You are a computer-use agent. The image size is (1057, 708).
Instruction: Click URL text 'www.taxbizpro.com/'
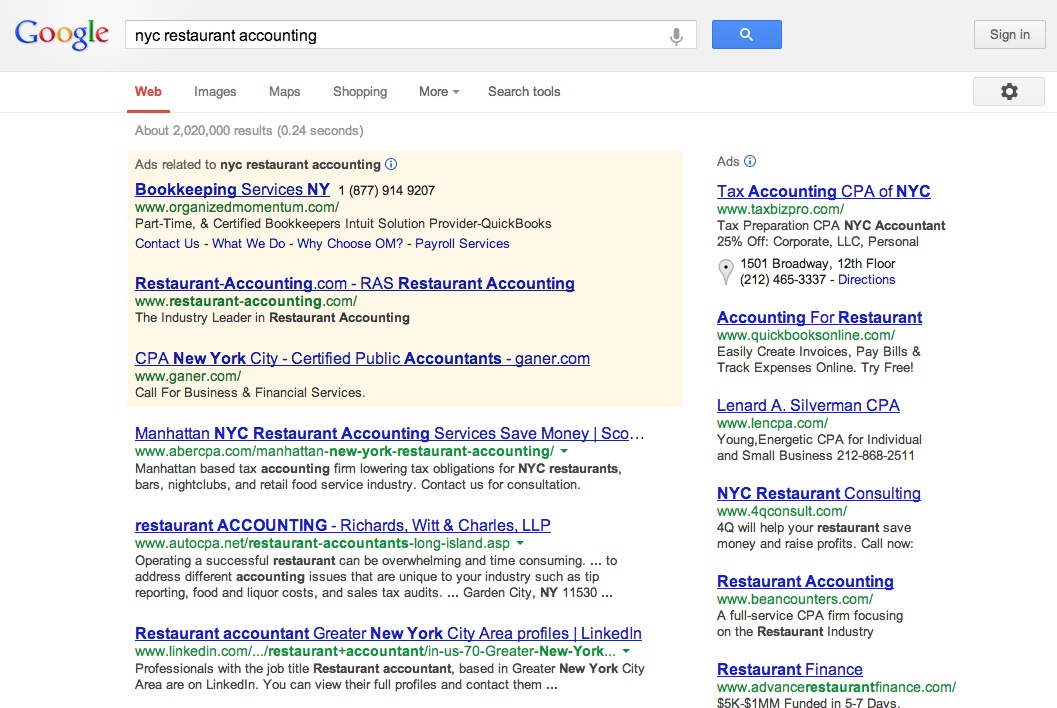[x=780, y=209]
